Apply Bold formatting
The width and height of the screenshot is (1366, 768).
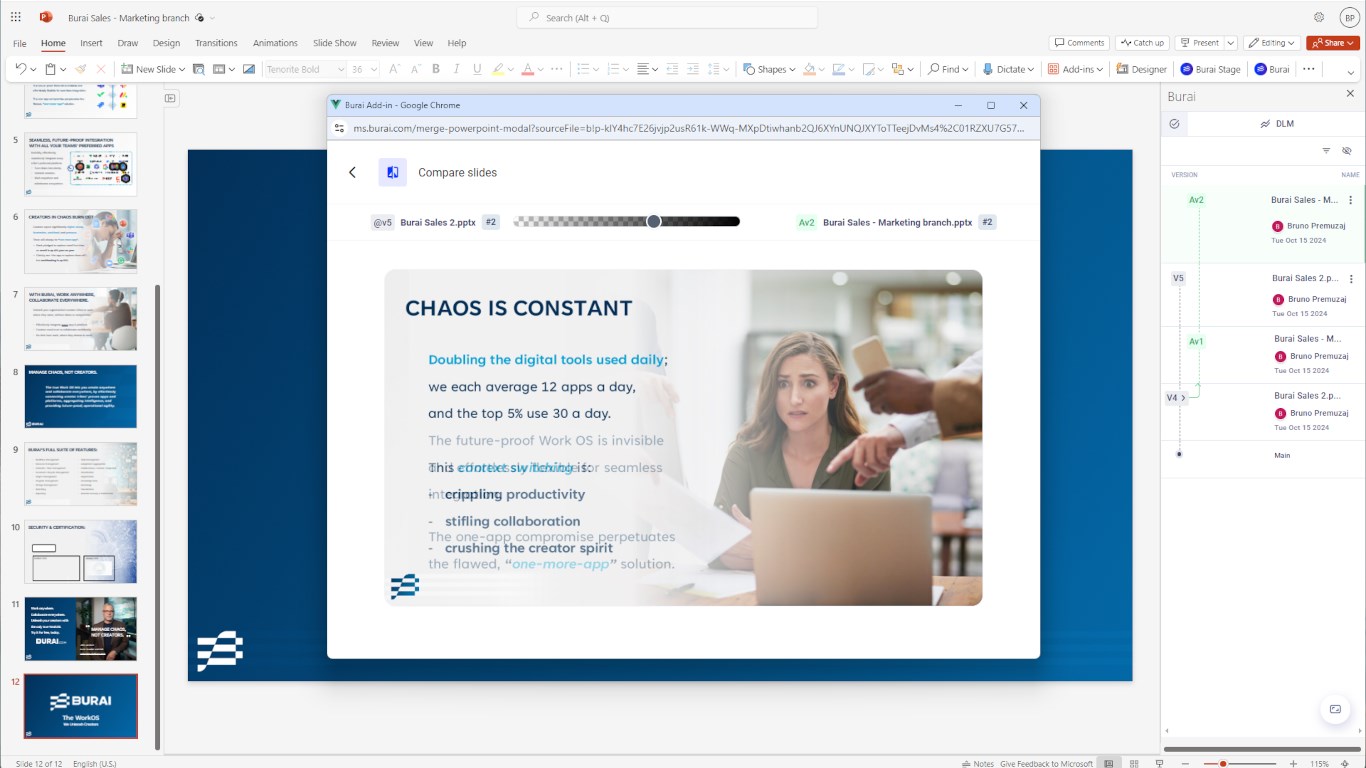[x=436, y=69]
